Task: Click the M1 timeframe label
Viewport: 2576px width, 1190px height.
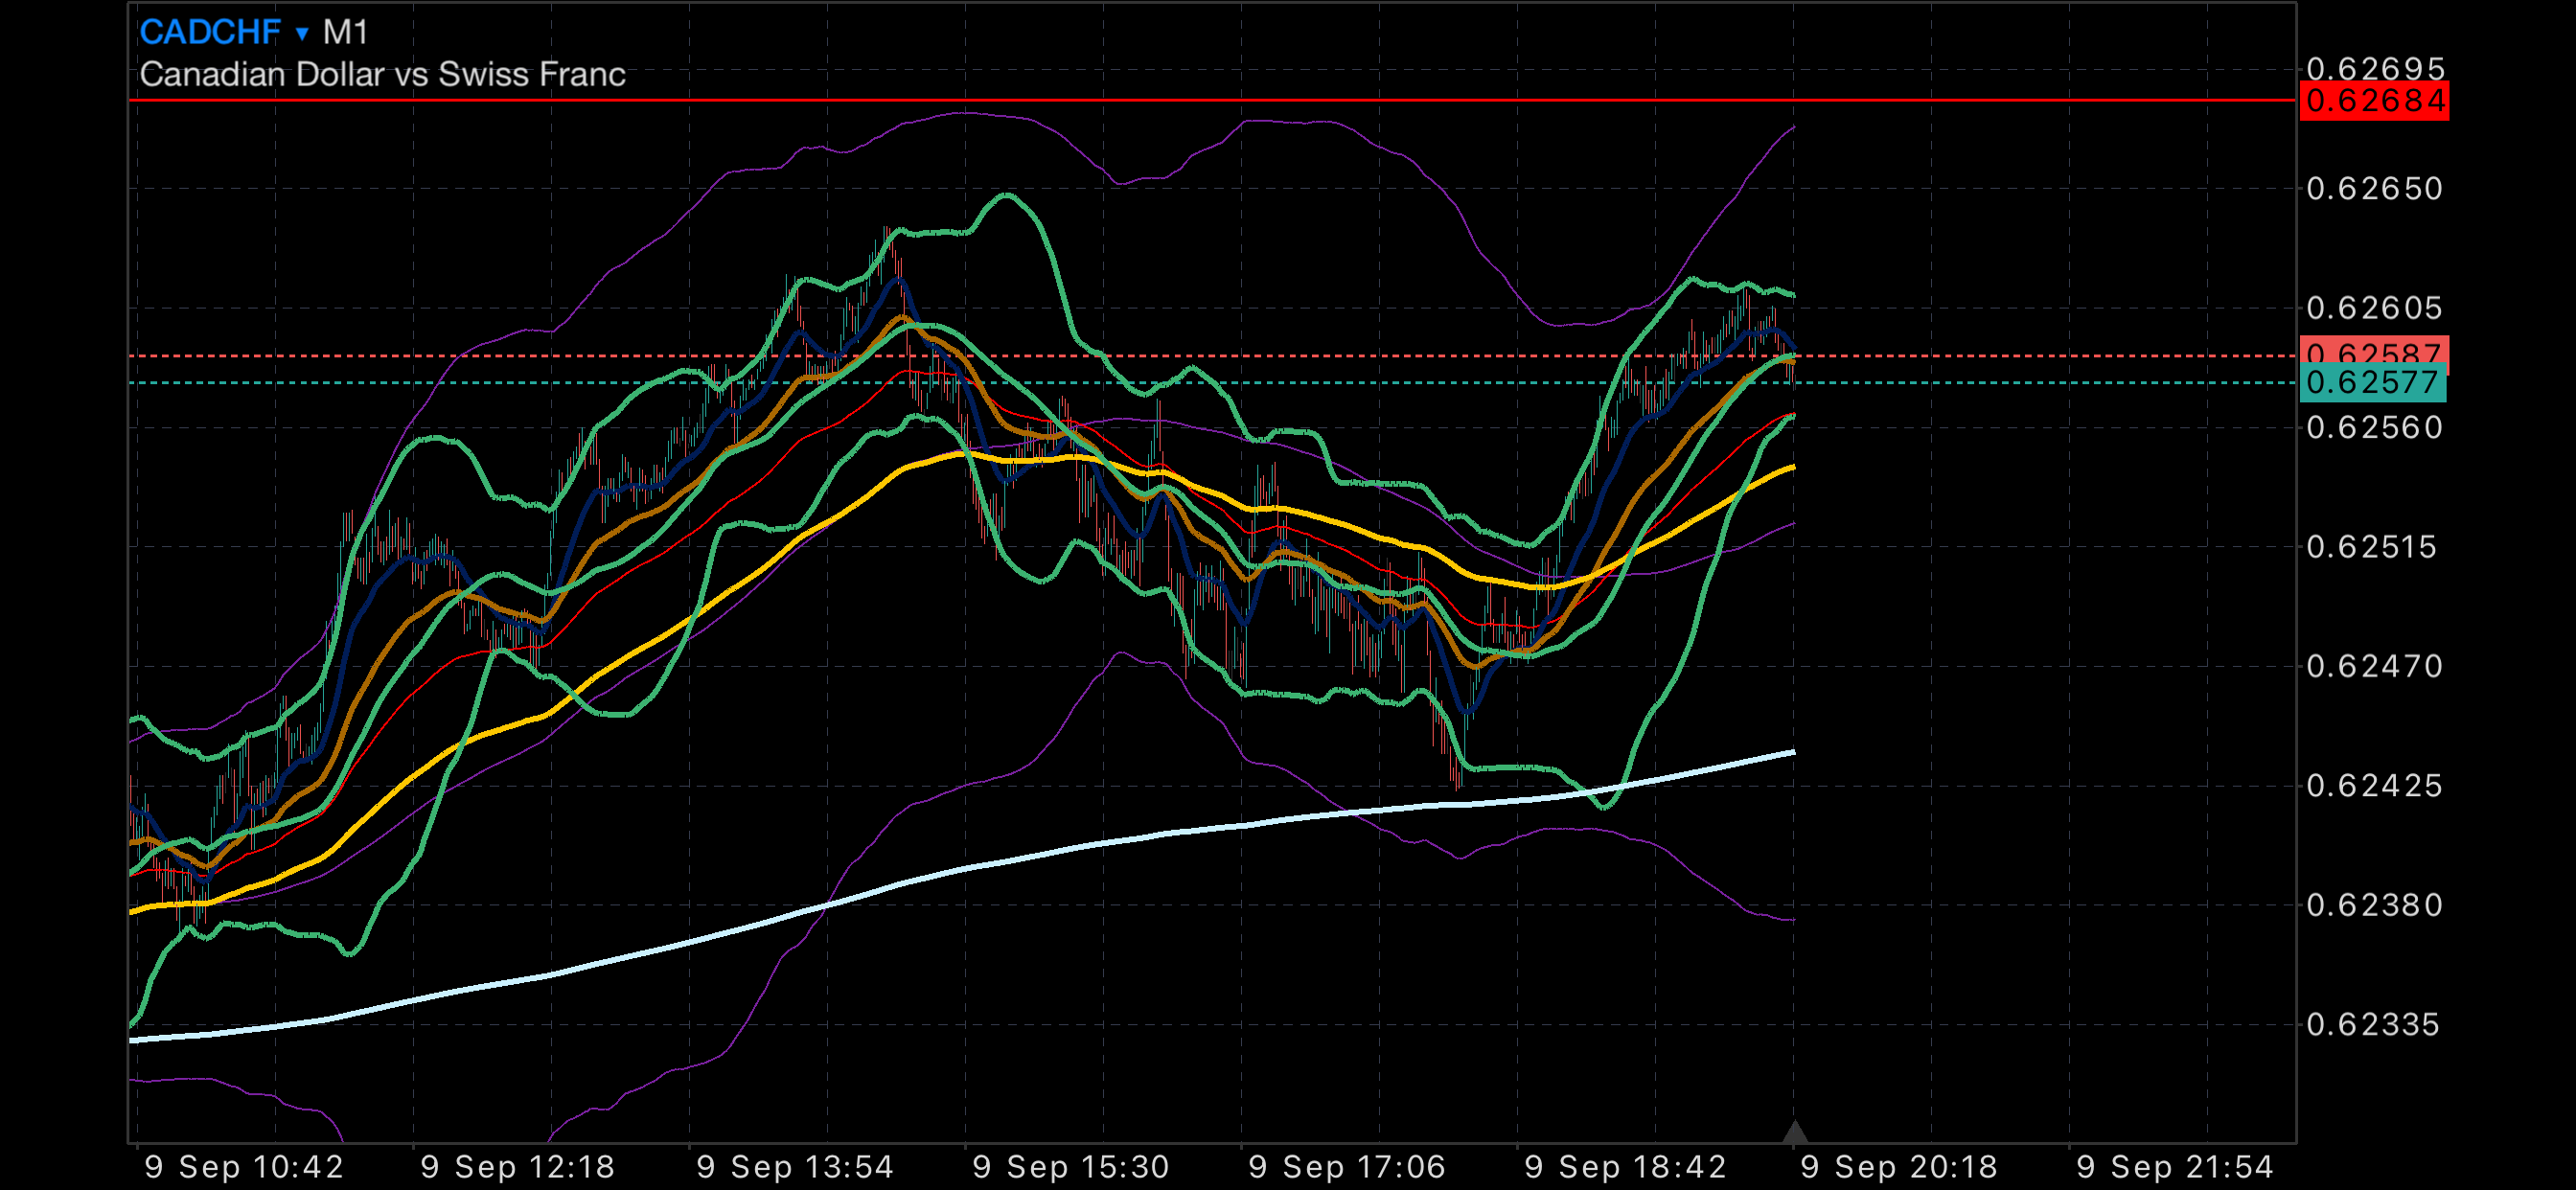Action: pyautogui.click(x=346, y=32)
